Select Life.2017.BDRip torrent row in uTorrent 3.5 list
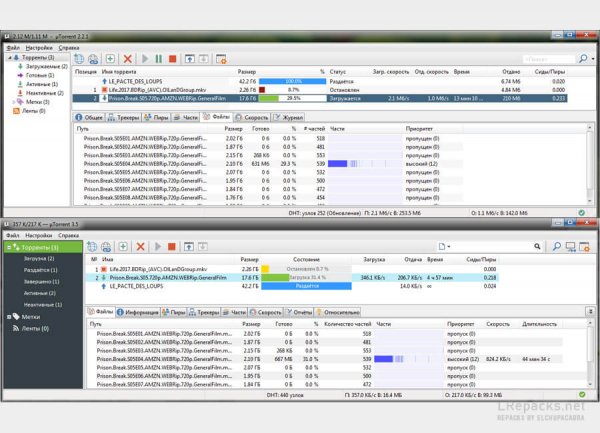600x433 pixels. [293, 269]
